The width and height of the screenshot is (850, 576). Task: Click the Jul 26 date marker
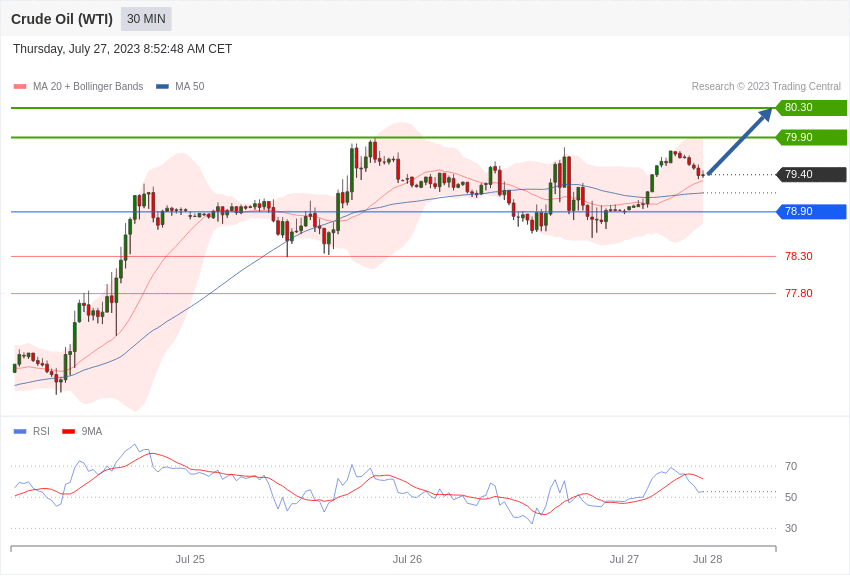407,559
